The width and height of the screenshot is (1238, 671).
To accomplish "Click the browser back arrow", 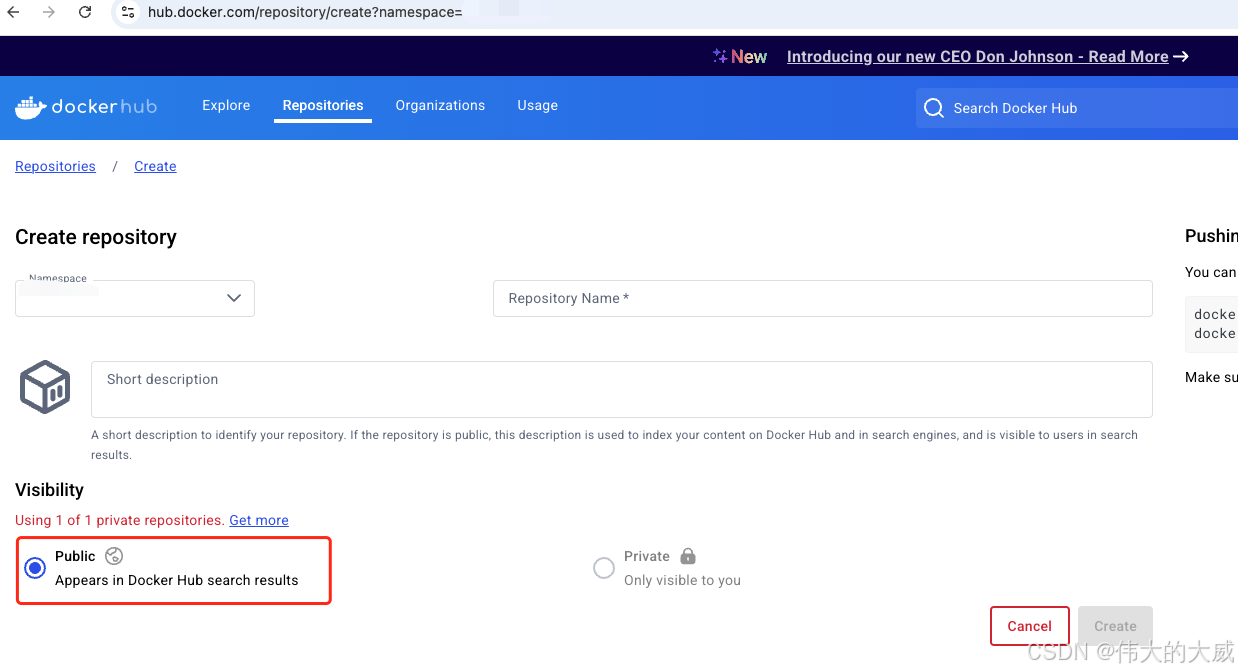I will (x=13, y=12).
